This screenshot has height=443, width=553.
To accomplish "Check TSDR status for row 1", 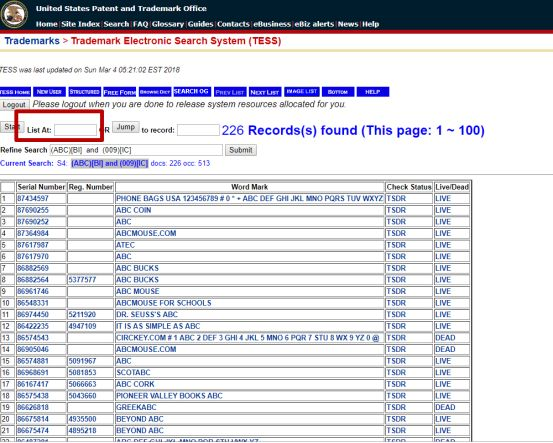I will 396,199.
